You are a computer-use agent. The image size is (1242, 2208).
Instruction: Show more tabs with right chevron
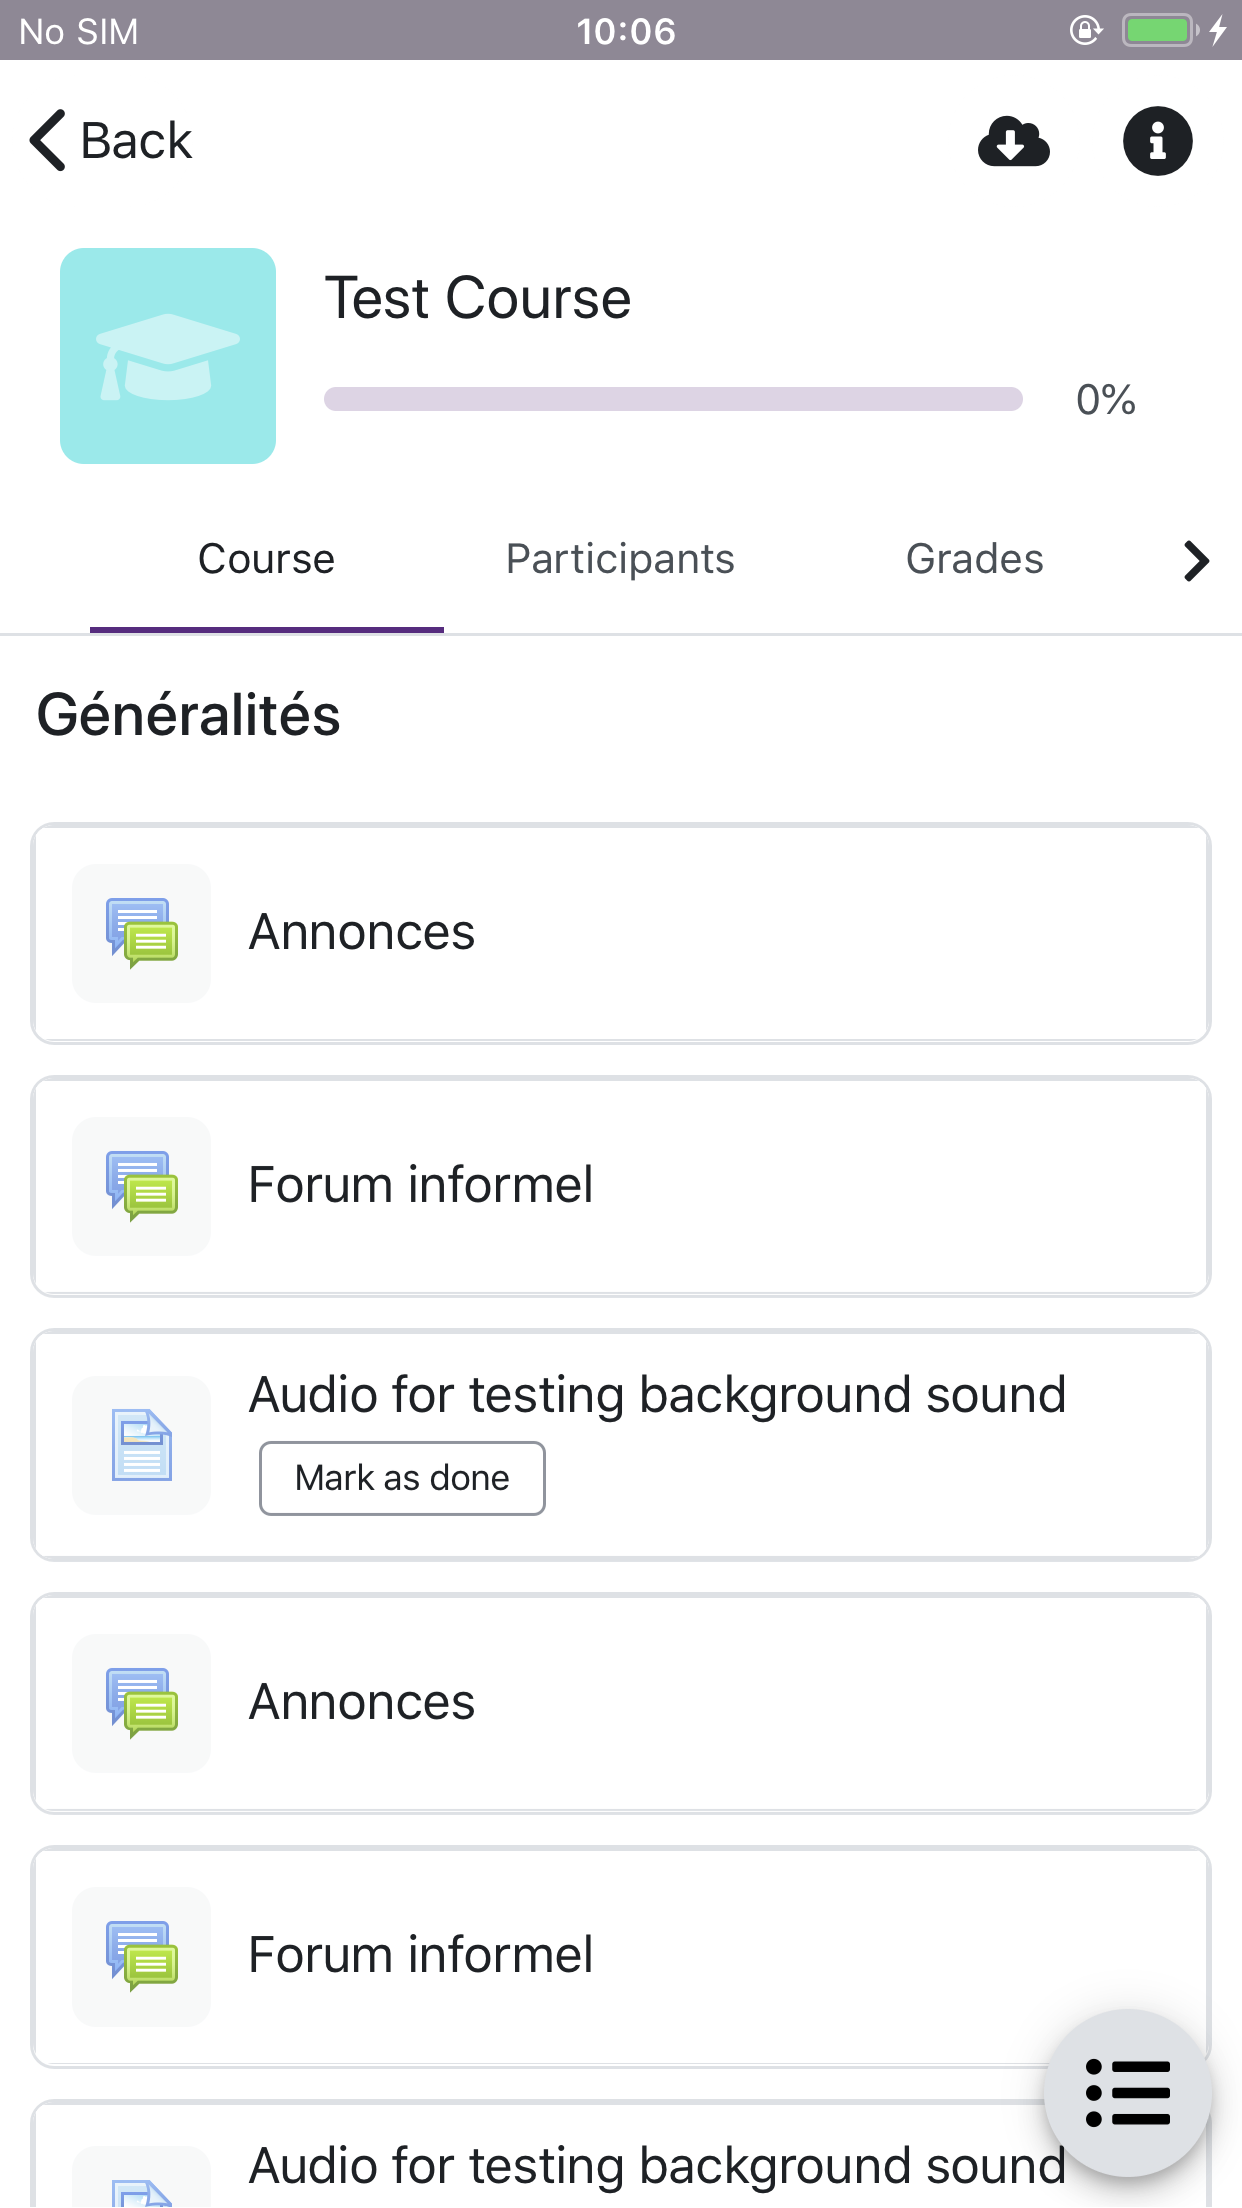tap(1196, 560)
